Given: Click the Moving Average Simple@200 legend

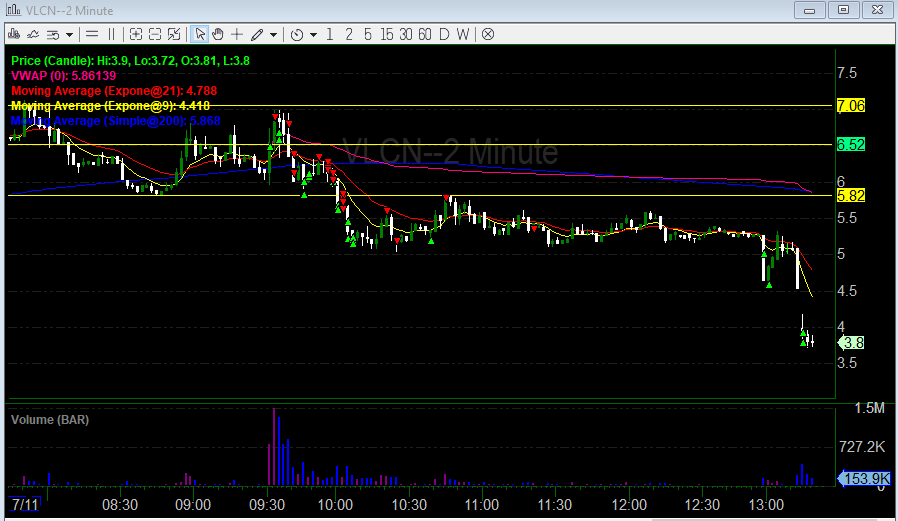Looking at the screenshot, I should (x=115, y=121).
